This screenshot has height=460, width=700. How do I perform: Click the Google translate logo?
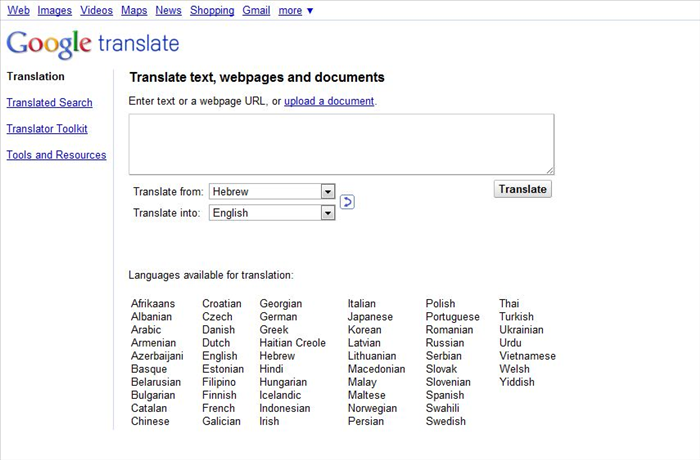click(93, 44)
